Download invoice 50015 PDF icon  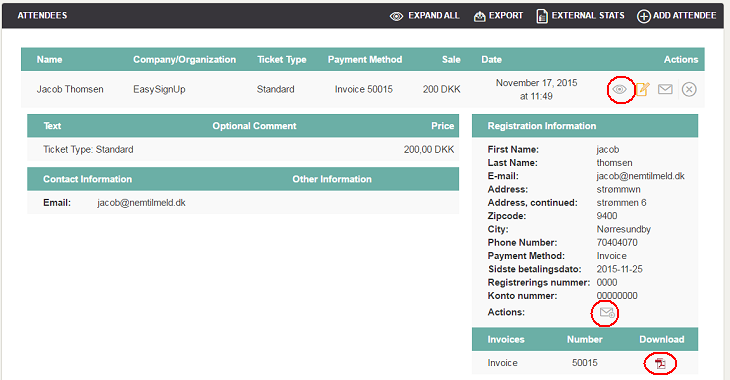(x=660, y=363)
